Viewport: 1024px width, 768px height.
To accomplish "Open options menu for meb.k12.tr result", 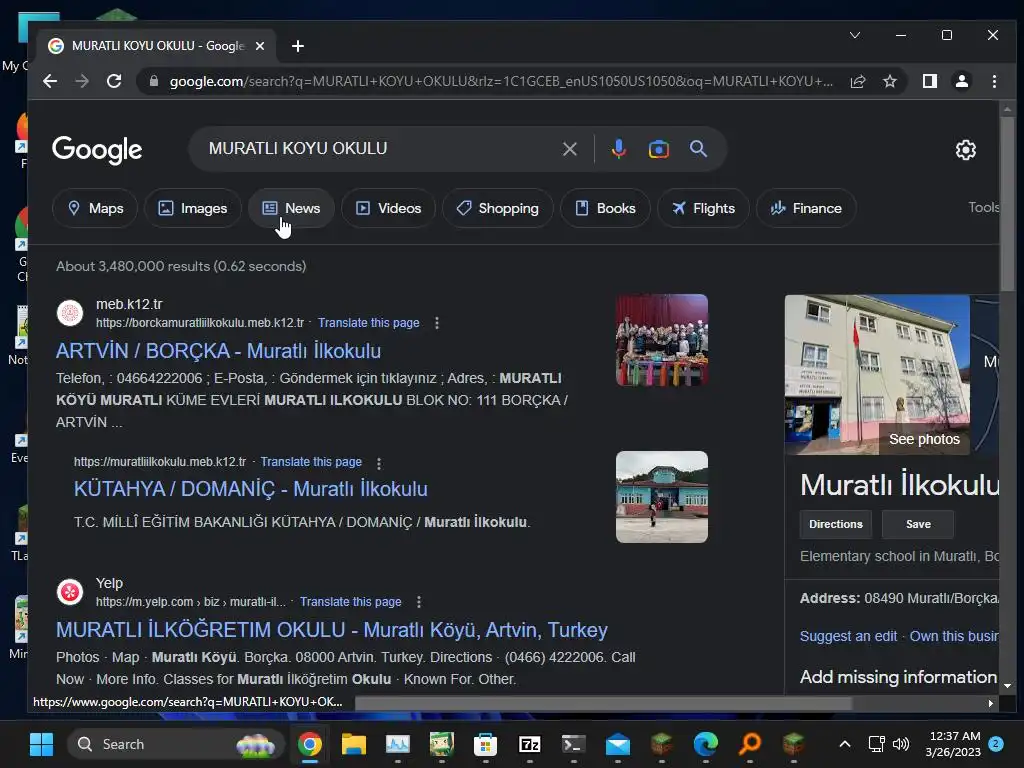I will pos(437,323).
